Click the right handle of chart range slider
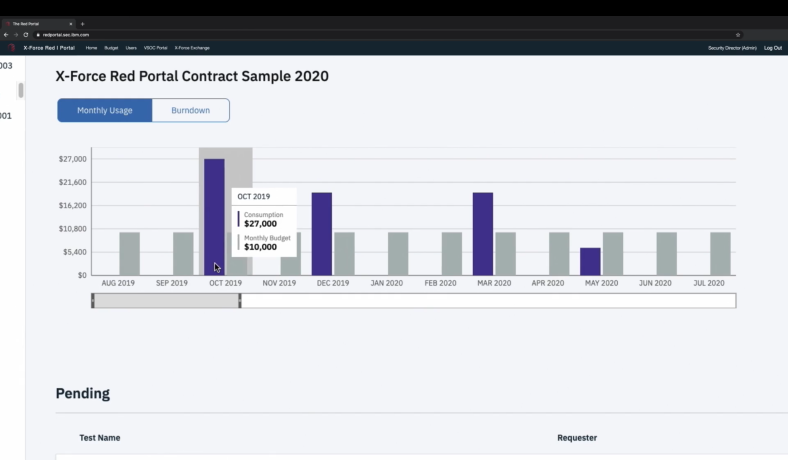This screenshot has height=460, width=788. pos(240,301)
